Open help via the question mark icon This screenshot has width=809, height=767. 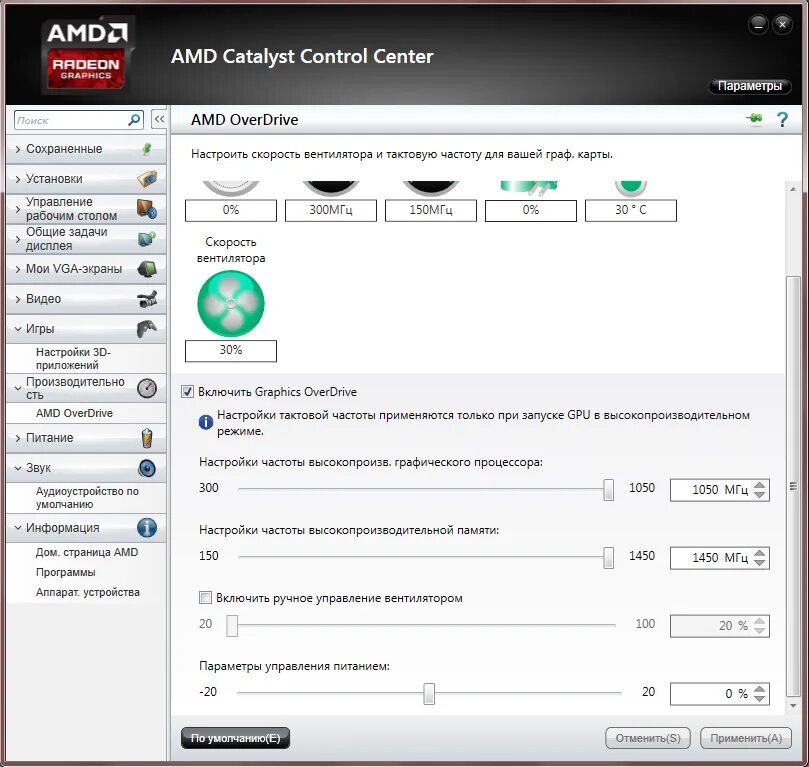pos(782,120)
